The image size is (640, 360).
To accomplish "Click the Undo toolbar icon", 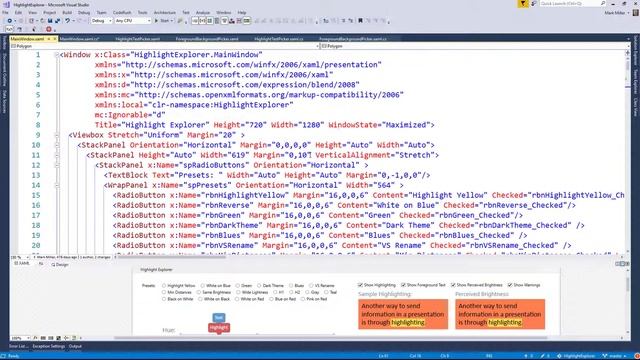I will pos(67,20).
